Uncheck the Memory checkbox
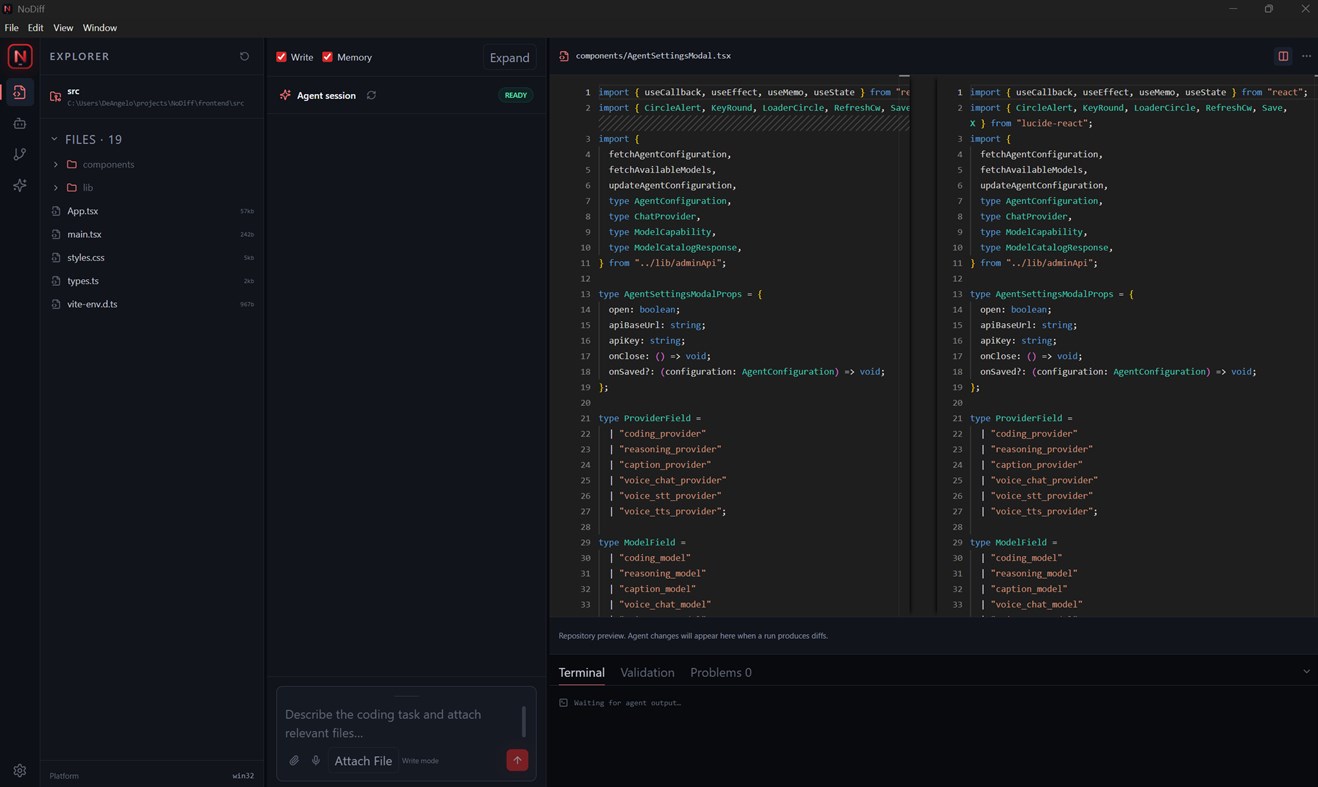Image resolution: width=1318 pixels, height=787 pixels. coord(327,57)
